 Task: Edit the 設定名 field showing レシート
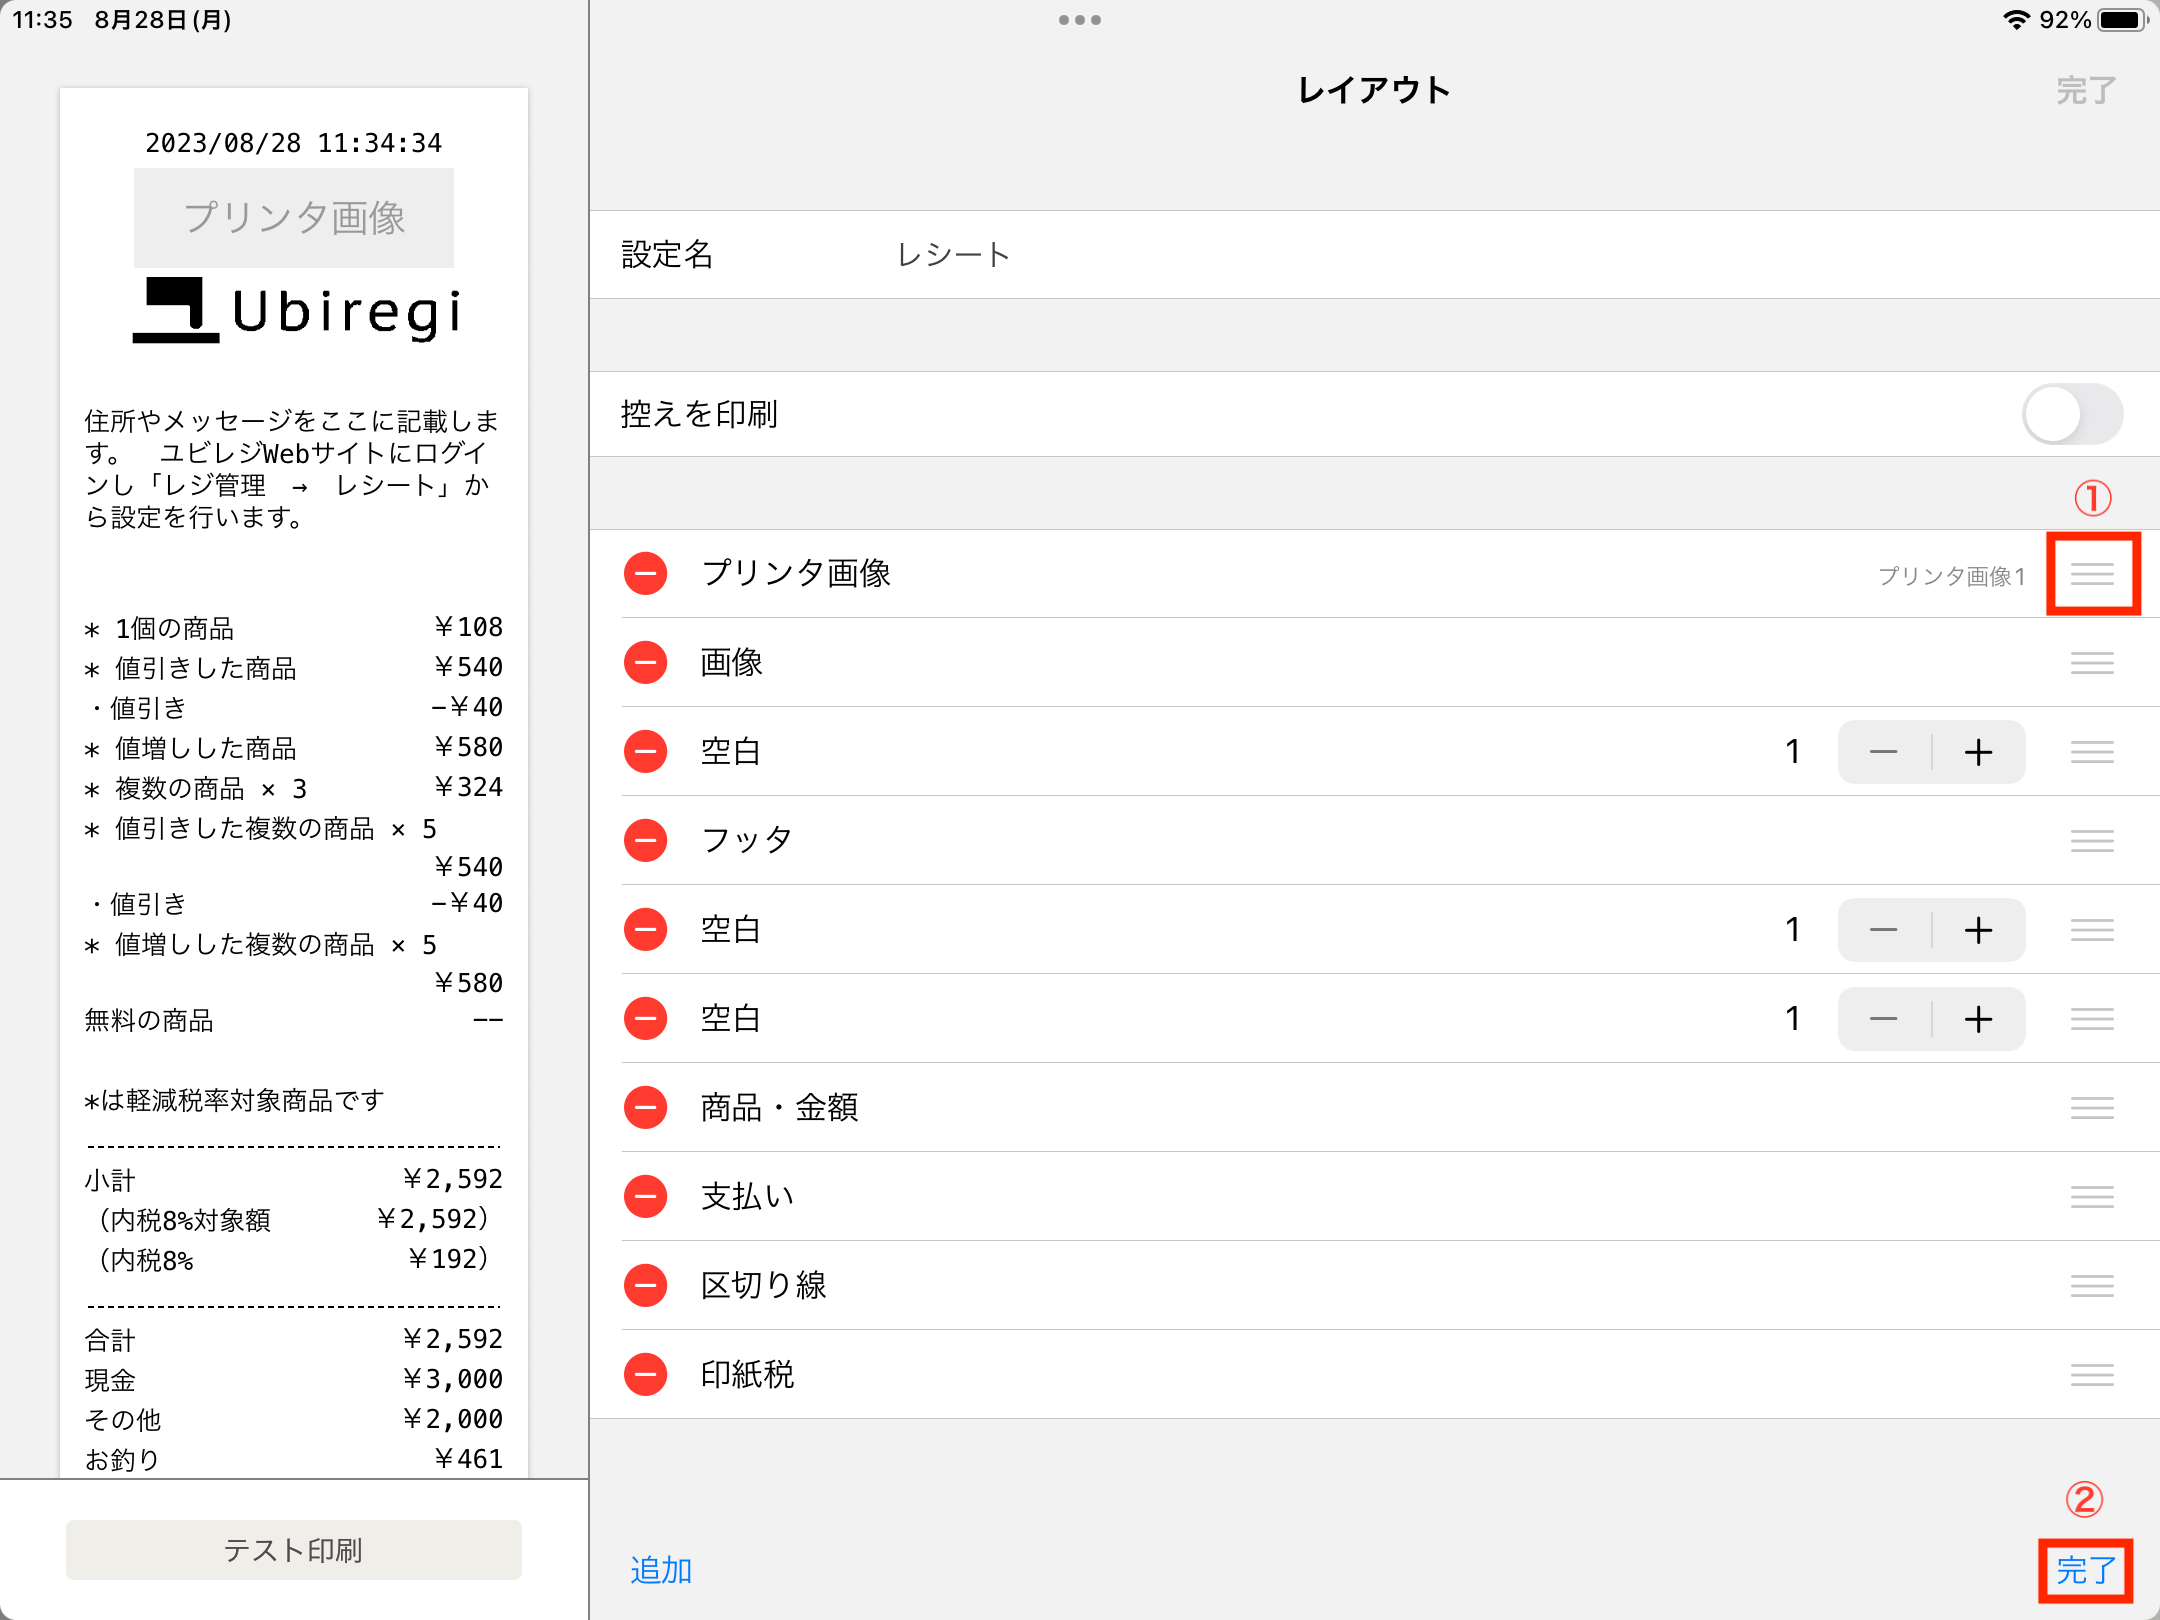[1374, 255]
